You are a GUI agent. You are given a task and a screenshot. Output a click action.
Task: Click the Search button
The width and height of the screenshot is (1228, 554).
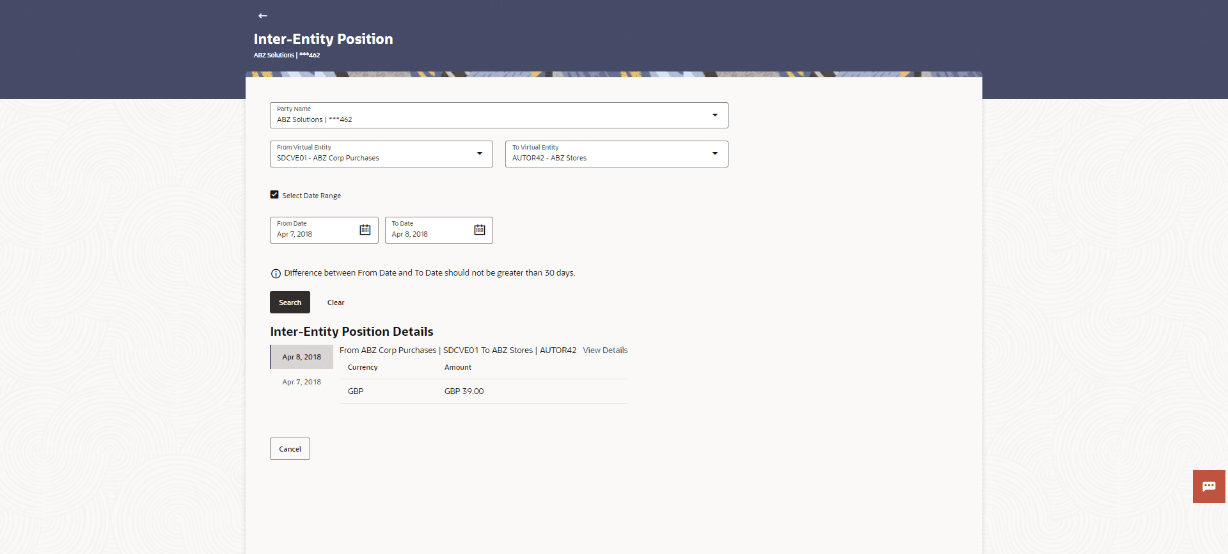[x=290, y=302]
